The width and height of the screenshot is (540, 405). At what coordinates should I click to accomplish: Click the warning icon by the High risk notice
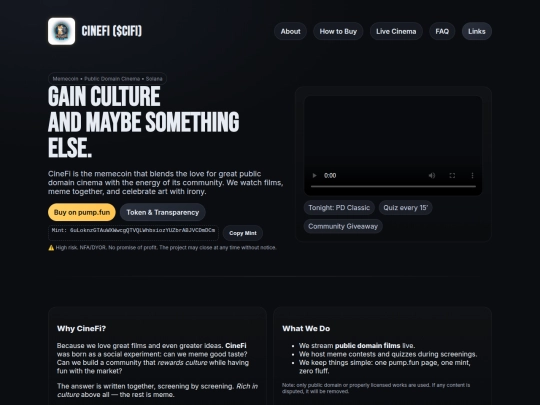click(51, 248)
